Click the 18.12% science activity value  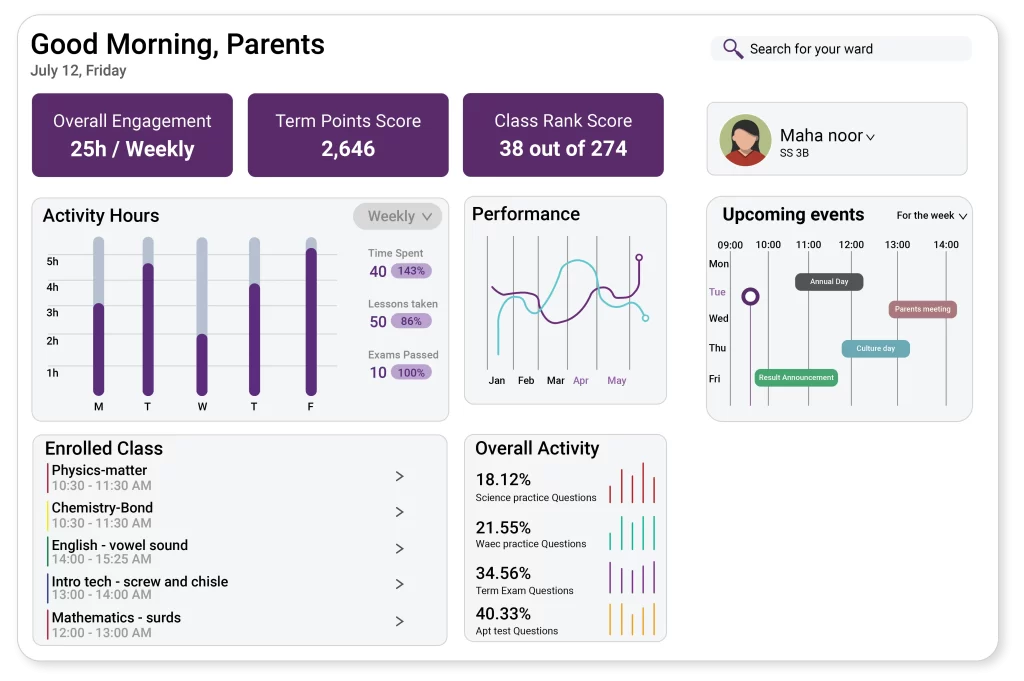click(x=503, y=480)
